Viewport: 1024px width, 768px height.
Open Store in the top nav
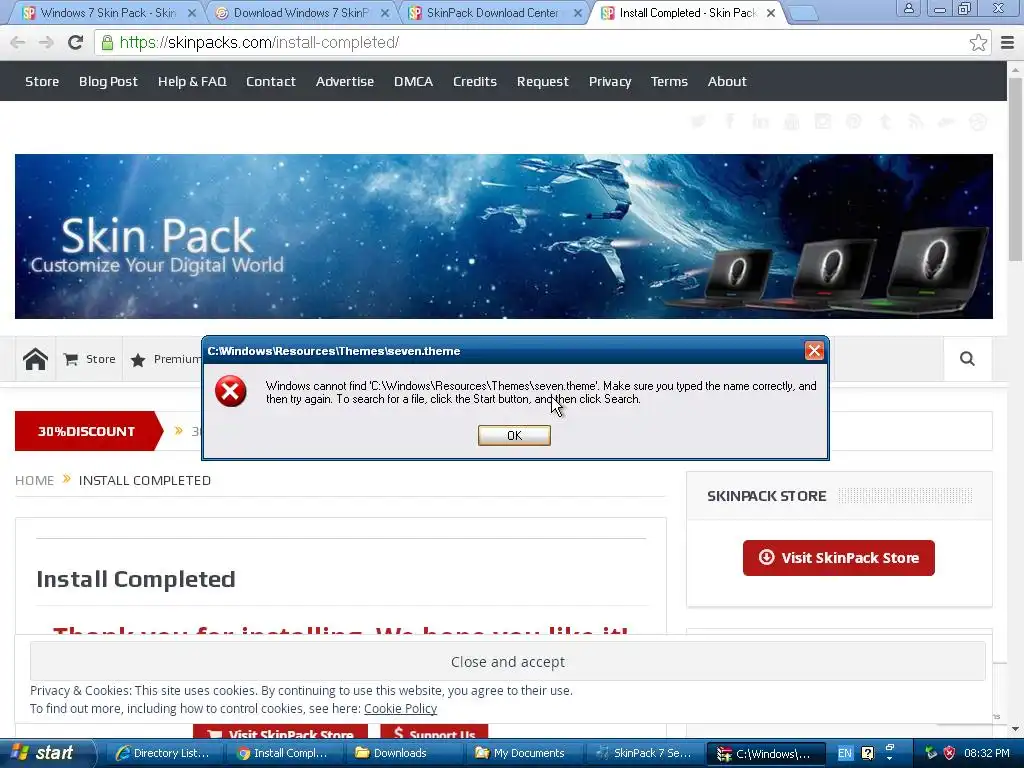click(42, 82)
